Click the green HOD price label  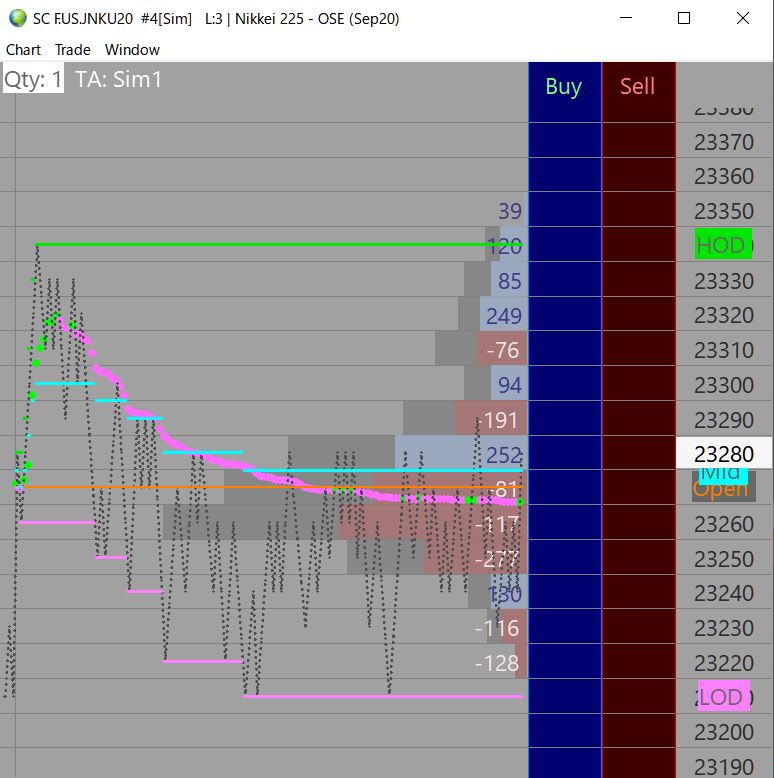(x=723, y=244)
